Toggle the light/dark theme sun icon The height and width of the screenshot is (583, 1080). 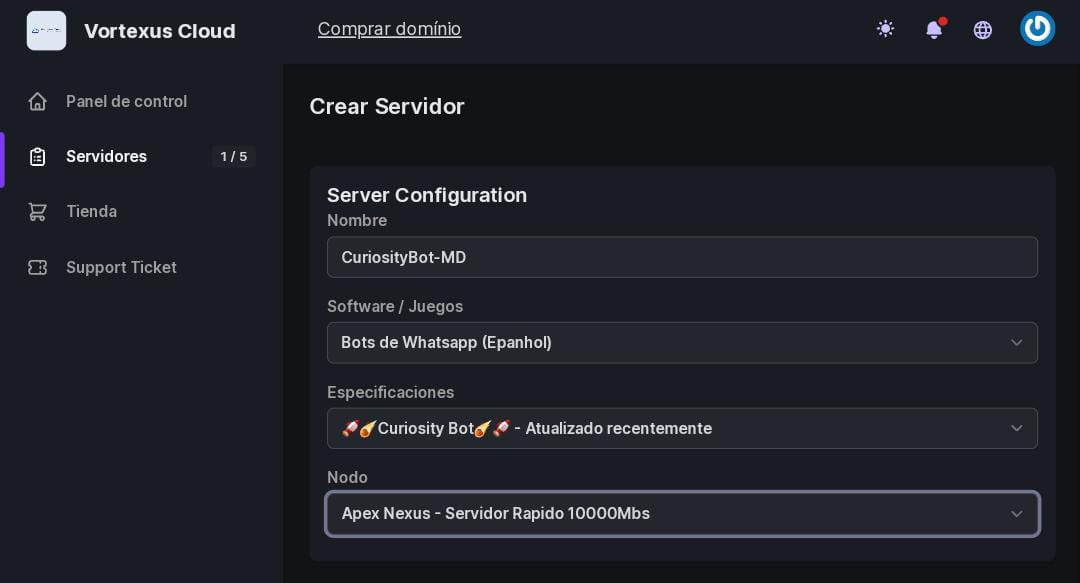[885, 29]
